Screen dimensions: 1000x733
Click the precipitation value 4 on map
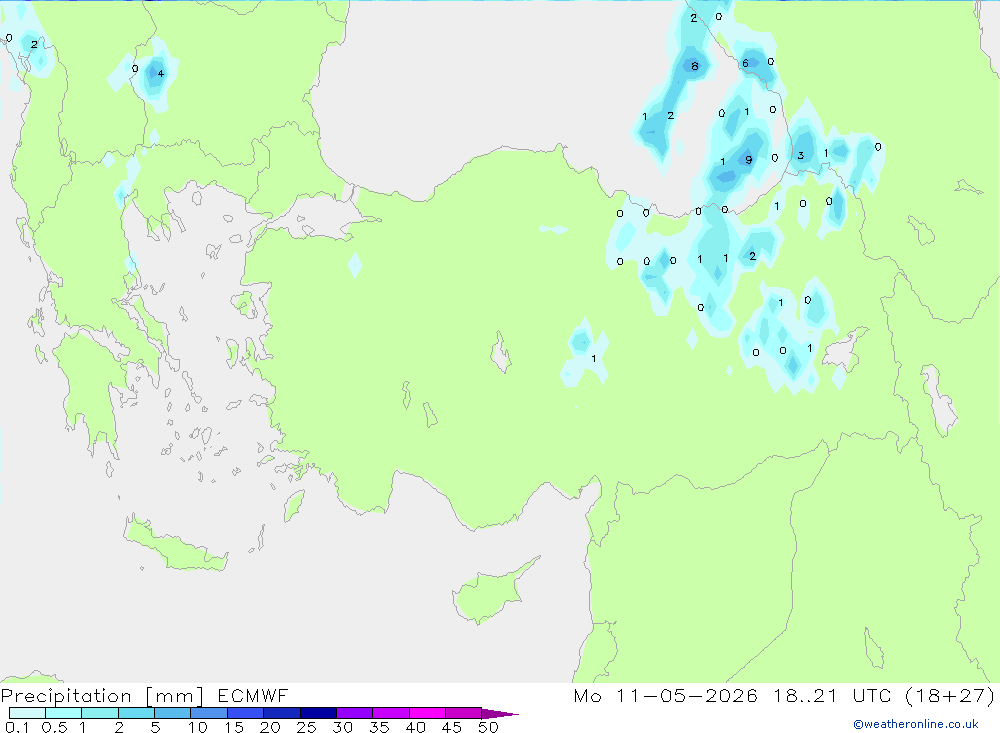pyautogui.click(x=161, y=73)
